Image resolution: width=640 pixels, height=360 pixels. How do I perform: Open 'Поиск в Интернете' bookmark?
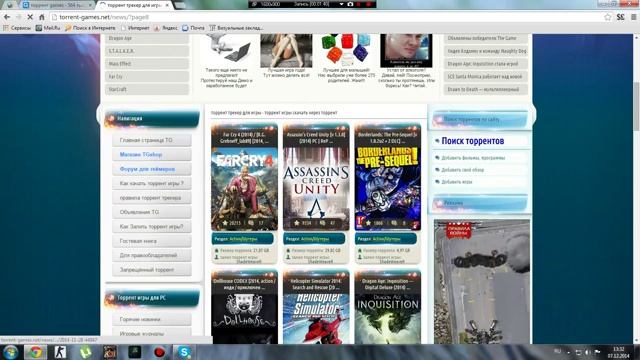pos(90,28)
